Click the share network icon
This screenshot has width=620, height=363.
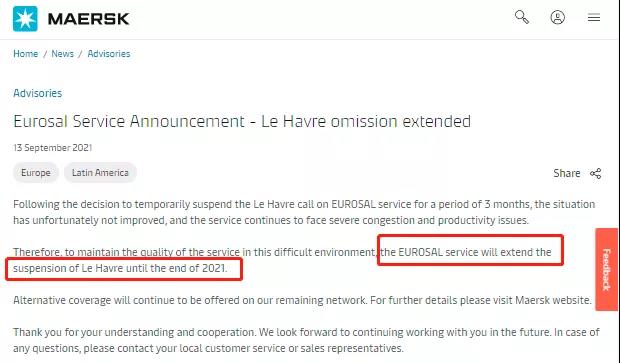pyautogui.click(x=595, y=173)
